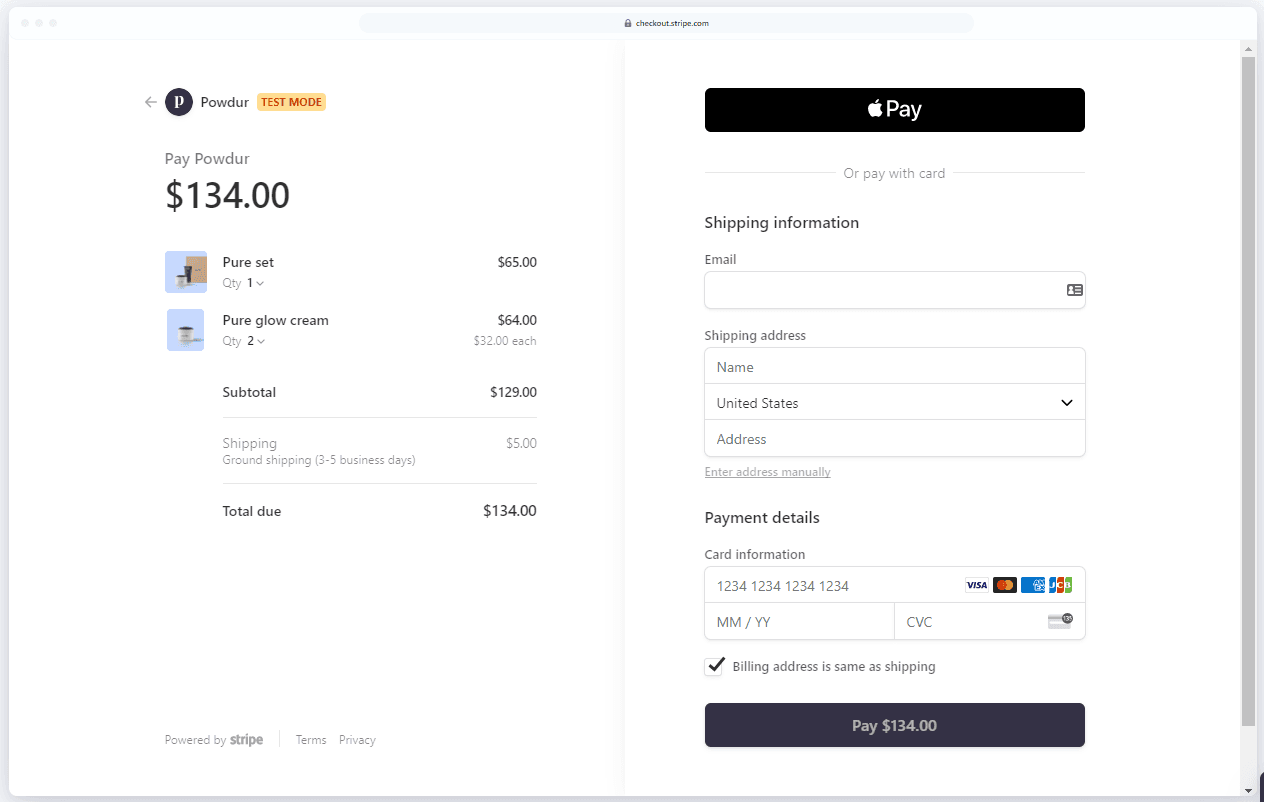Expand the United States country selector
The width and height of the screenshot is (1264, 802).
[x=894, y=402]
